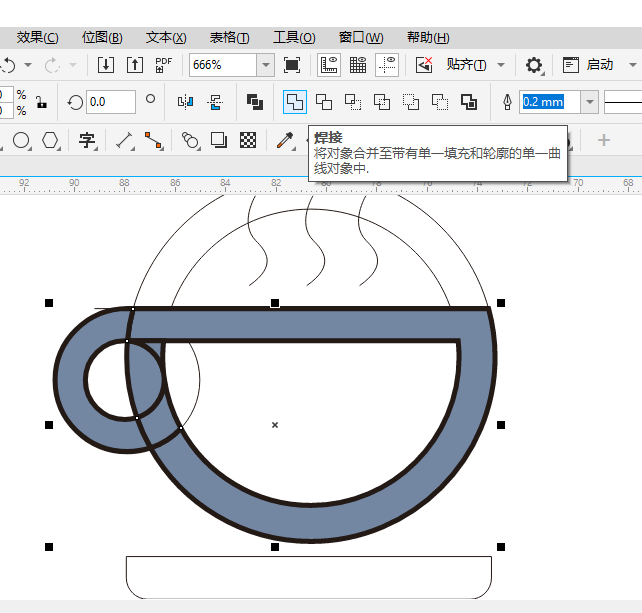This screenshot has height=613, width=642.
Task: Open the zoom level 666% dropdown
Action: click(x=265, y=65)
